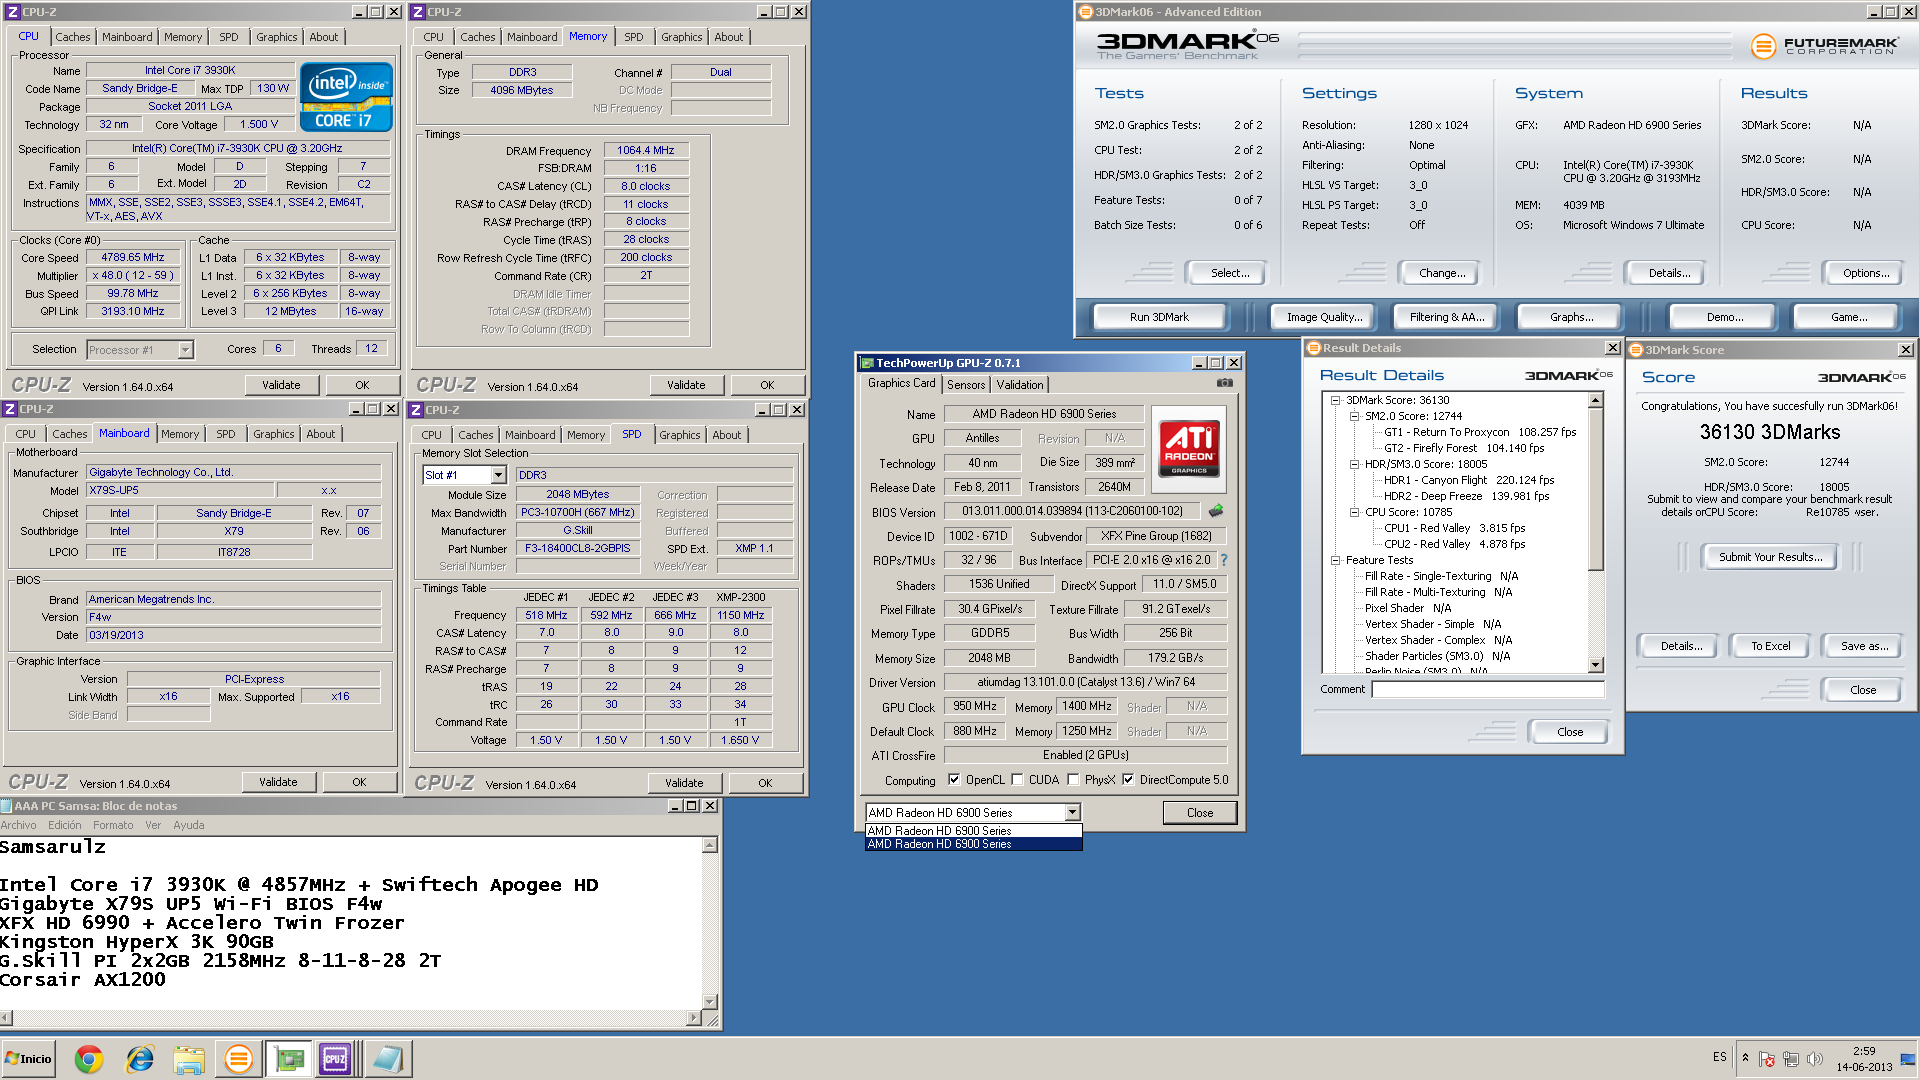The width and height of the screenshot is (1920, 1080).
Task: Click the 3DMark Score title bar icon
Action: [1637, 350]
